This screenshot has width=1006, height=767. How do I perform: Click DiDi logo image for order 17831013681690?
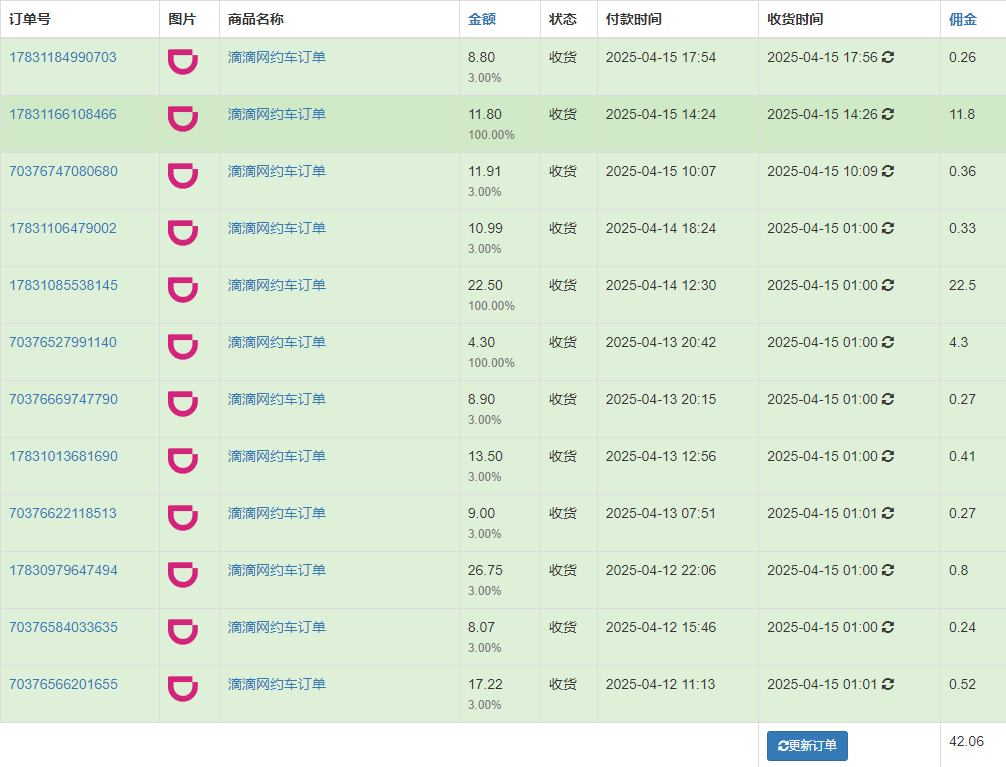click(x=183, y=461)
